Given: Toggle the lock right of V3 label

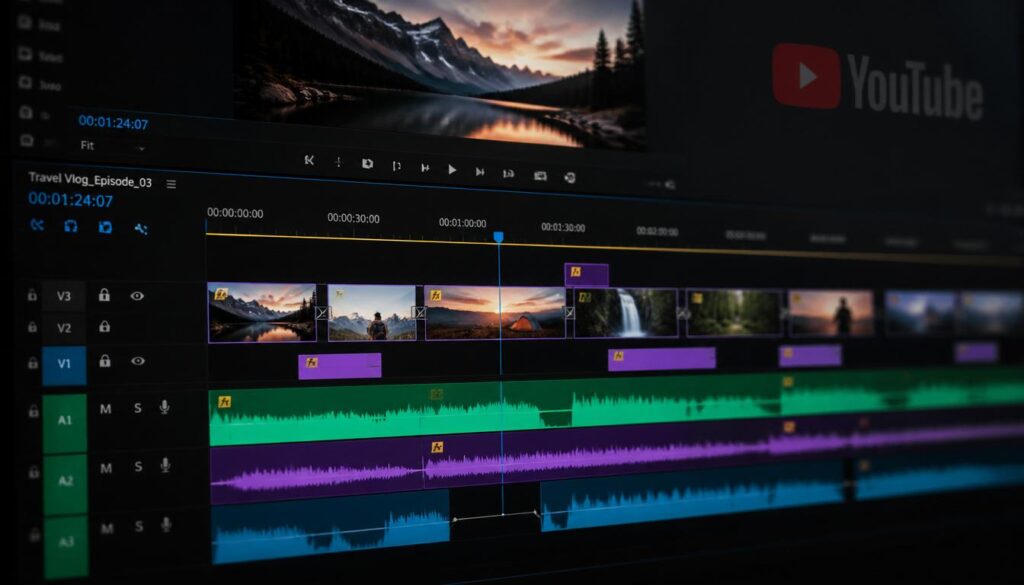Looking at the screenshot, I should [104, 295].
